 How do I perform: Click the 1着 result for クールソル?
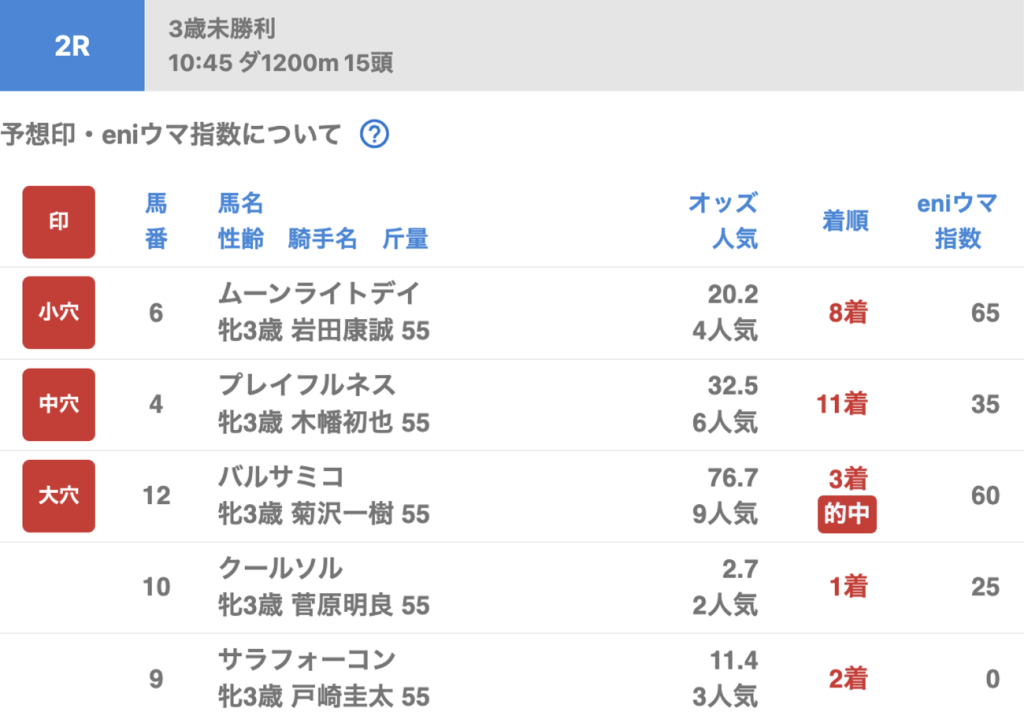847,587
